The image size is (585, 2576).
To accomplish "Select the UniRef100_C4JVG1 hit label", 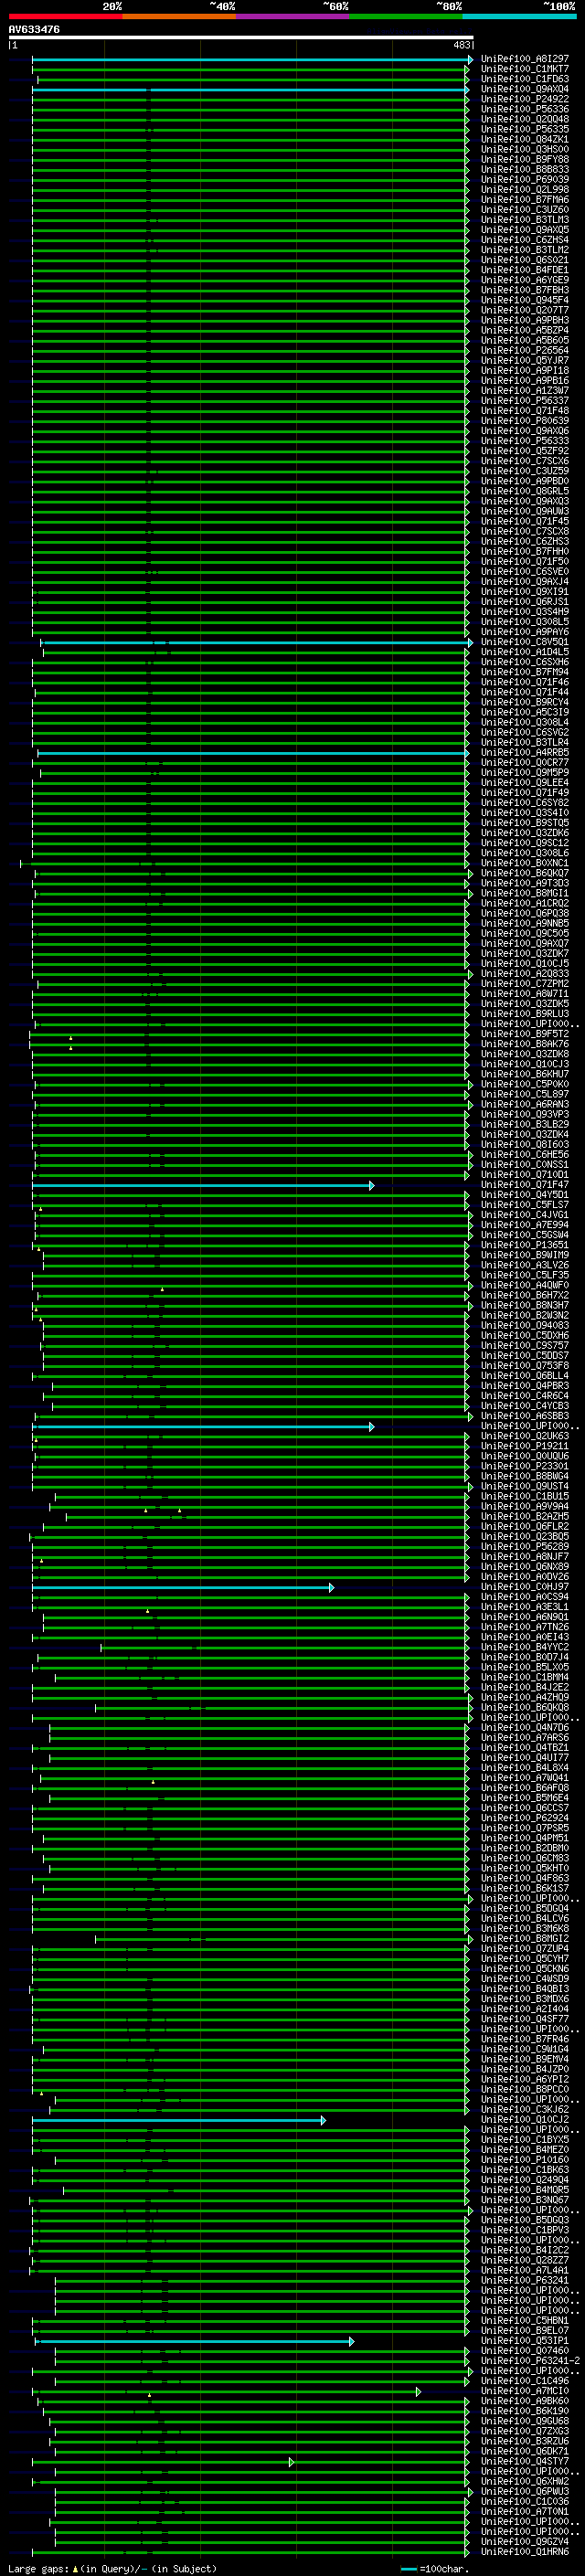I will point(525,1215).
